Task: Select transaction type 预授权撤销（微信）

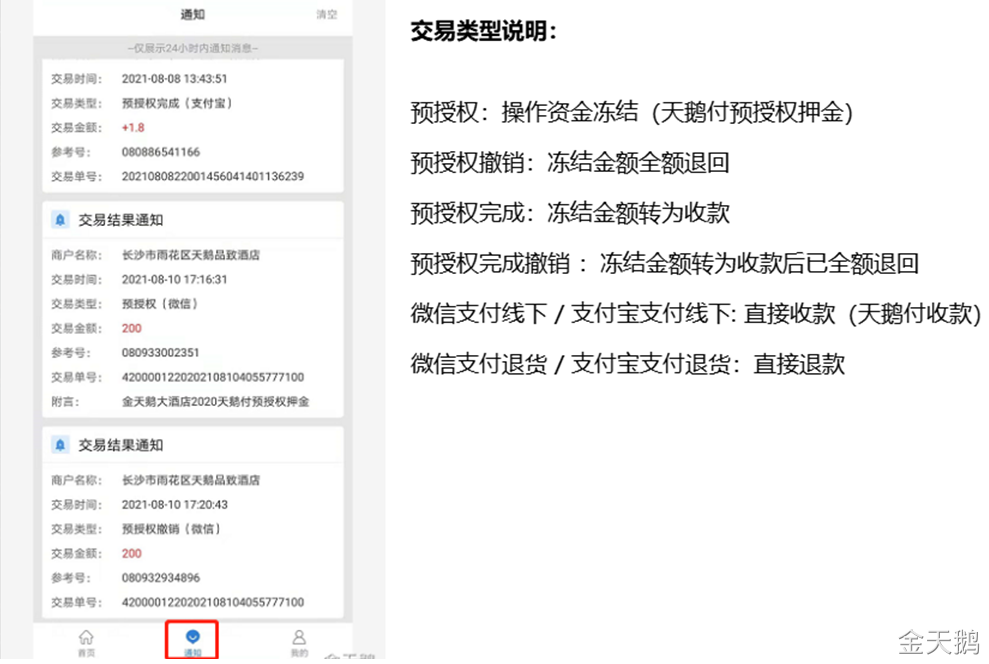Action: point(171,528)
